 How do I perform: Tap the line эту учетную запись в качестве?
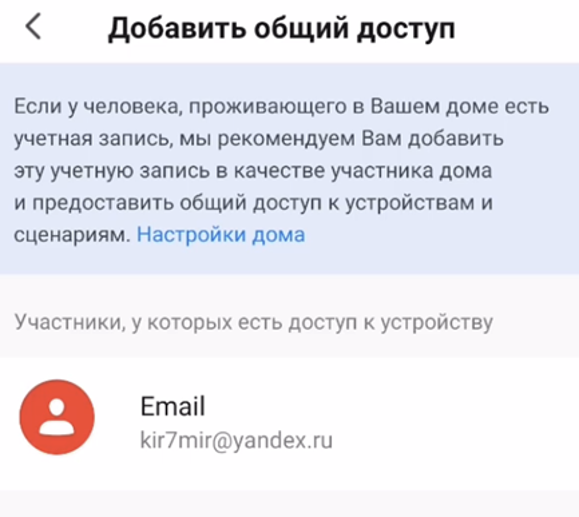253,171
